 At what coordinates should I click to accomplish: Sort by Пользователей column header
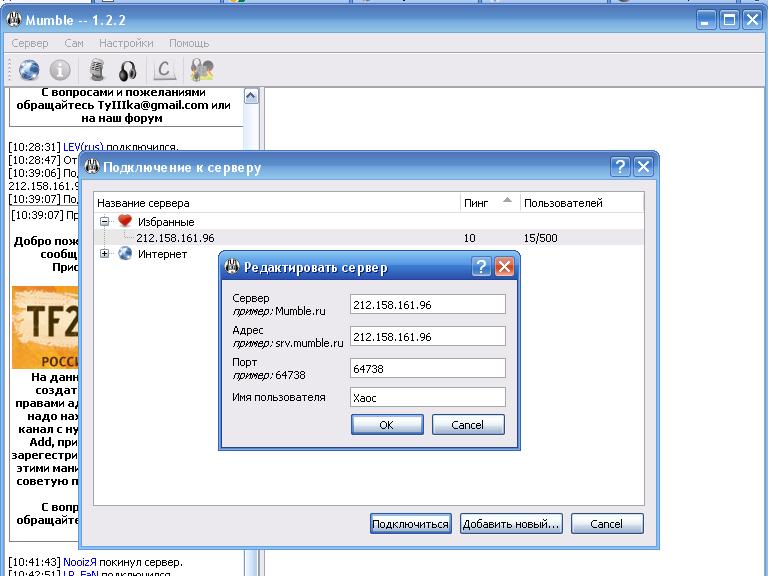[x=581, y=203]
